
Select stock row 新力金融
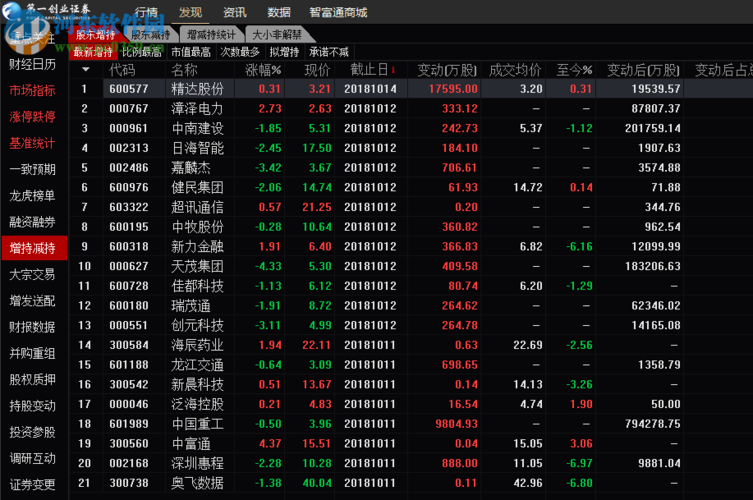[x=411, y=246]
